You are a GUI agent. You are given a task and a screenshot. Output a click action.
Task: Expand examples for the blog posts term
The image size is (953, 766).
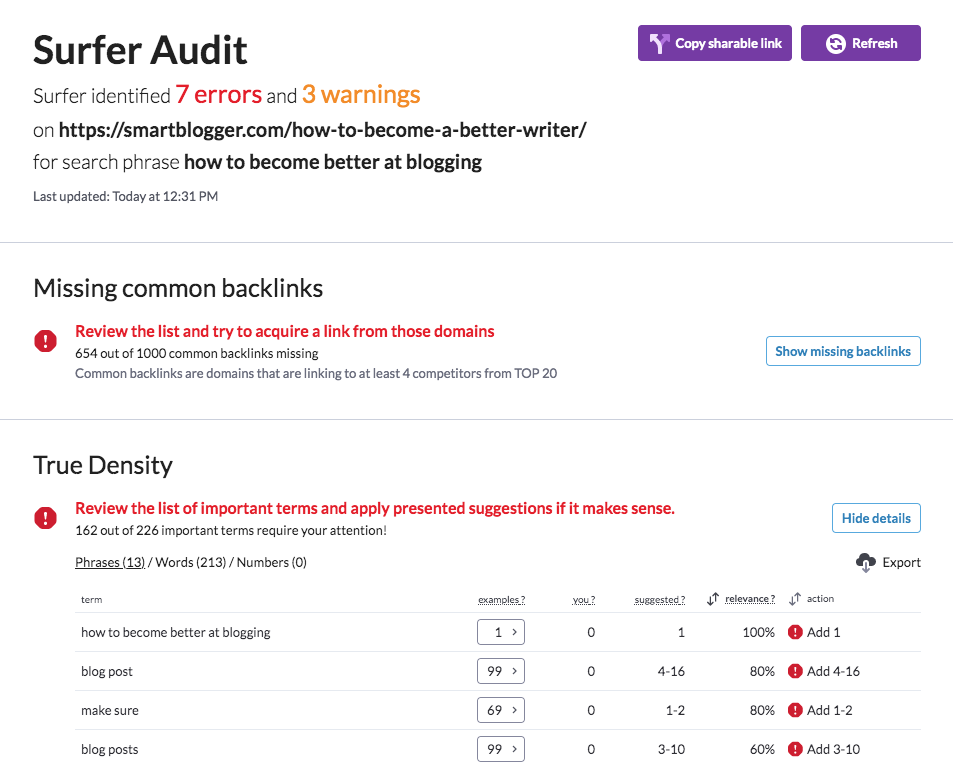(x=500, y=748)
